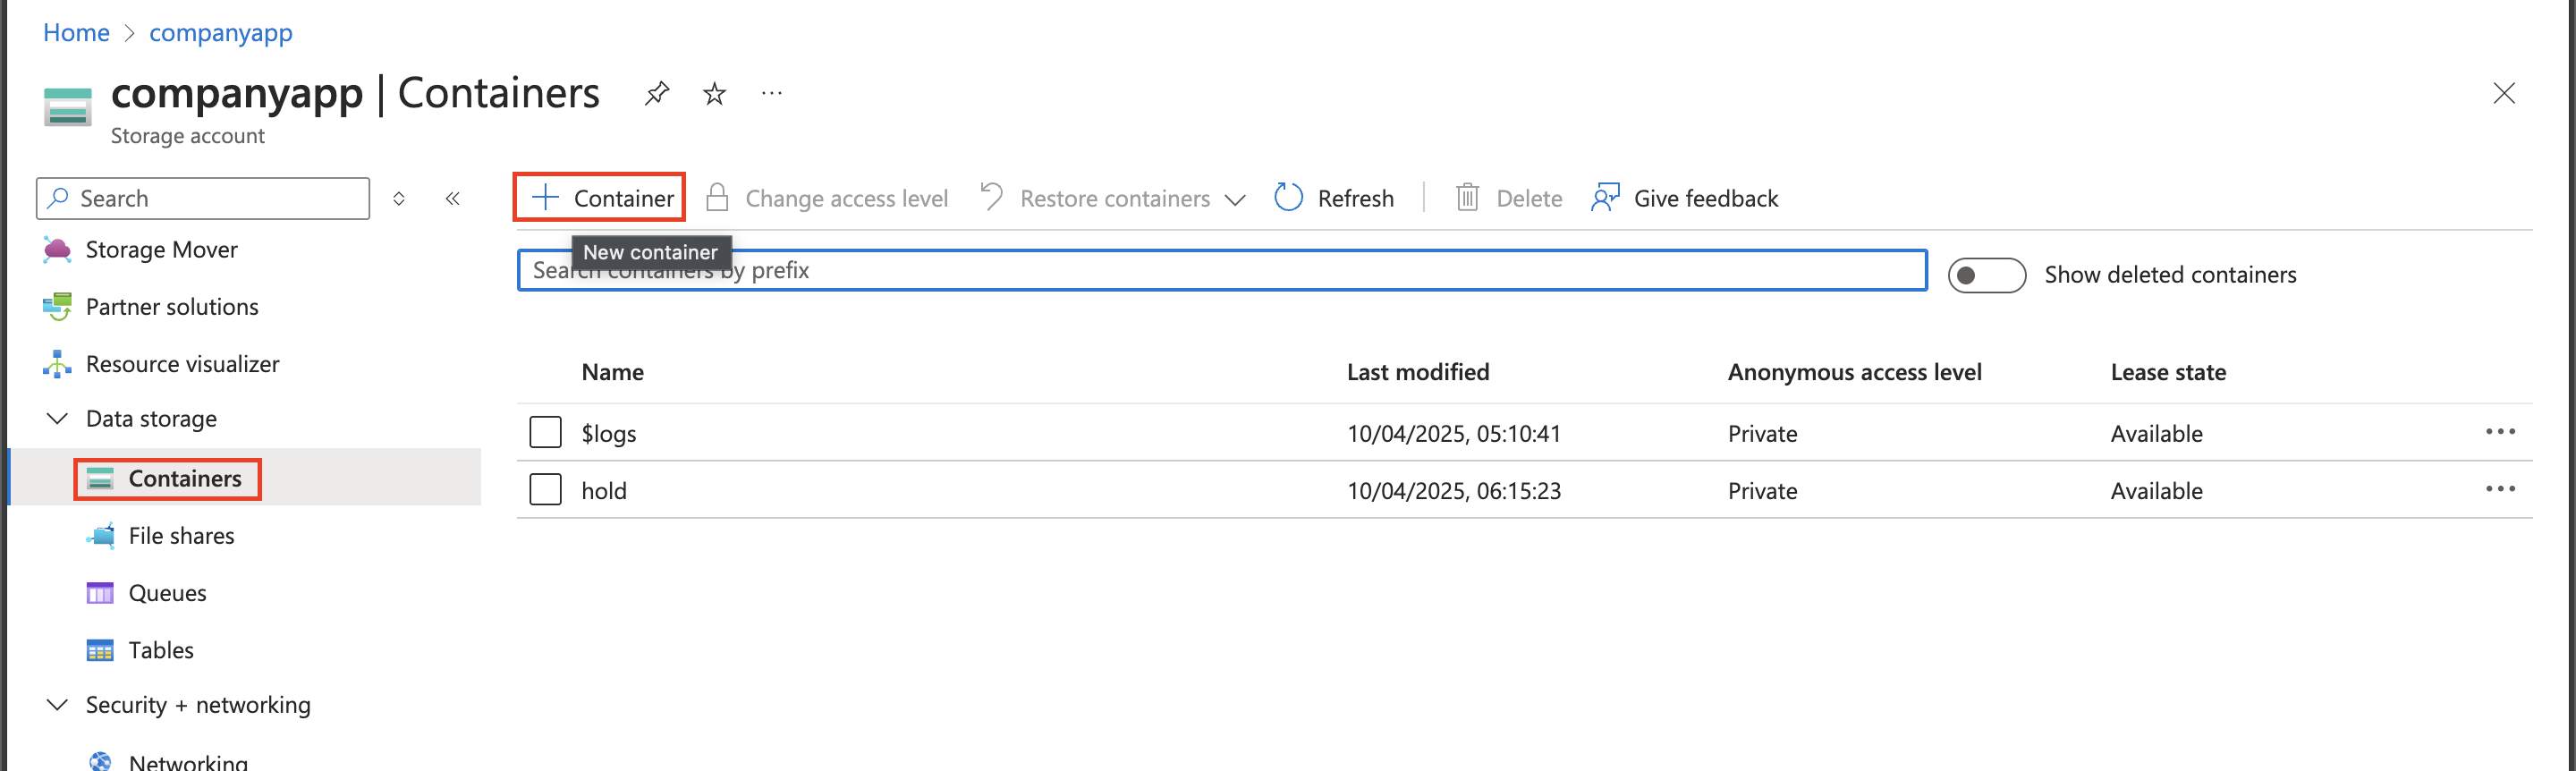Screen dimensions: 2576x771
Task: Mark companyapp as favorite with star icon
Action: coord(714,94)
